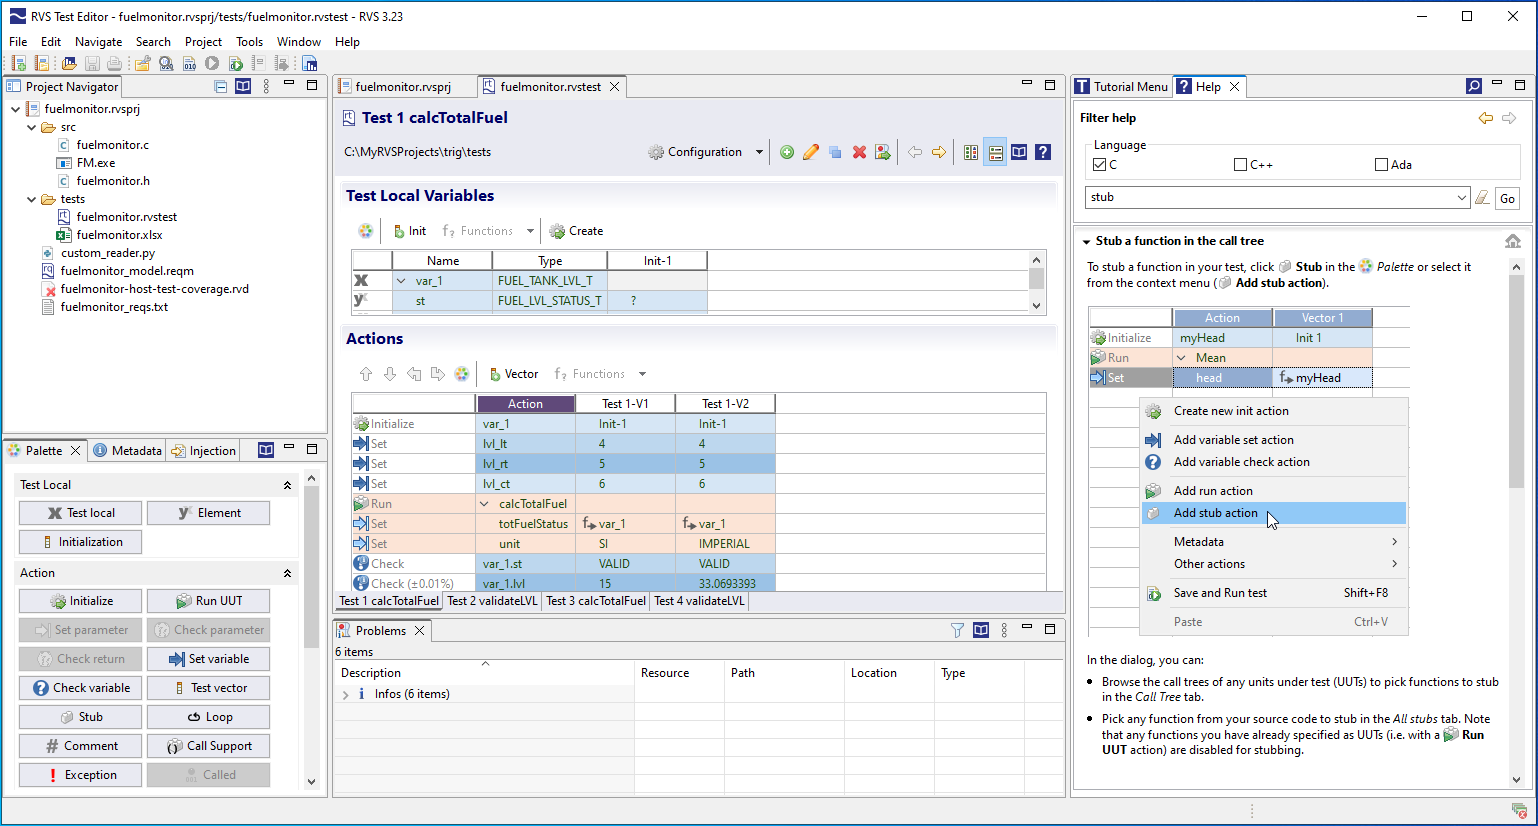Click the report chart icon at main toolbar end
Viewport: 1538px width, 826px height.
pos(310,63)
